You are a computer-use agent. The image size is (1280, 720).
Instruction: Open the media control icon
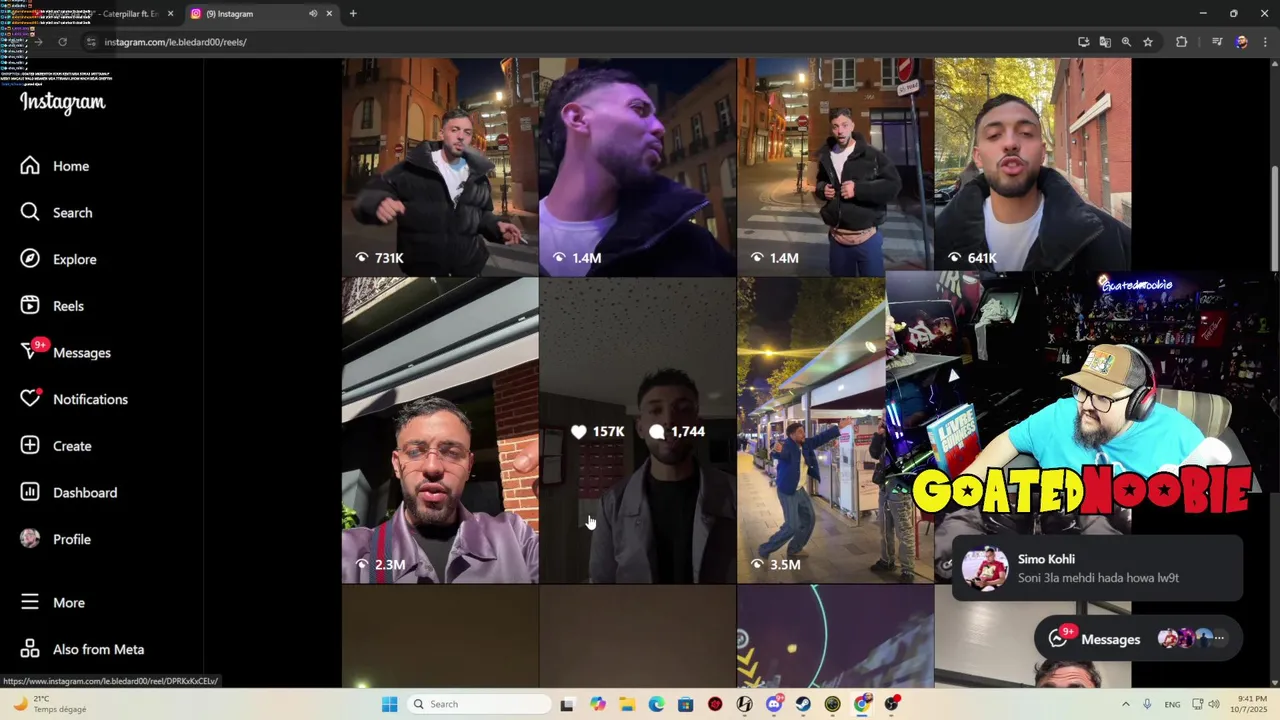click(x=1217, y=42)
